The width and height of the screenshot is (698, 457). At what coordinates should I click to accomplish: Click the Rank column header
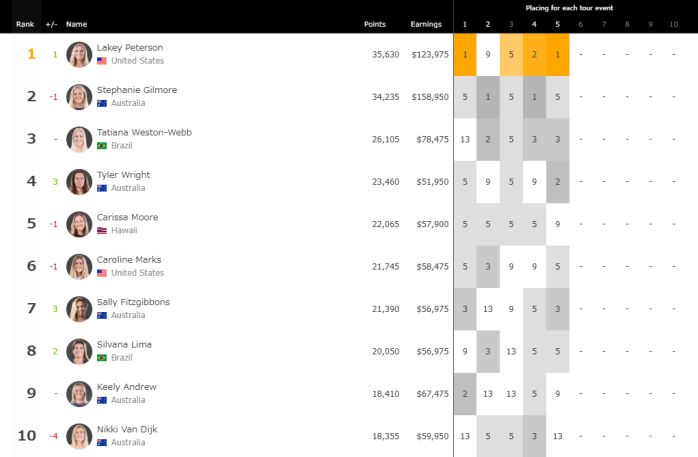point(25,23)
